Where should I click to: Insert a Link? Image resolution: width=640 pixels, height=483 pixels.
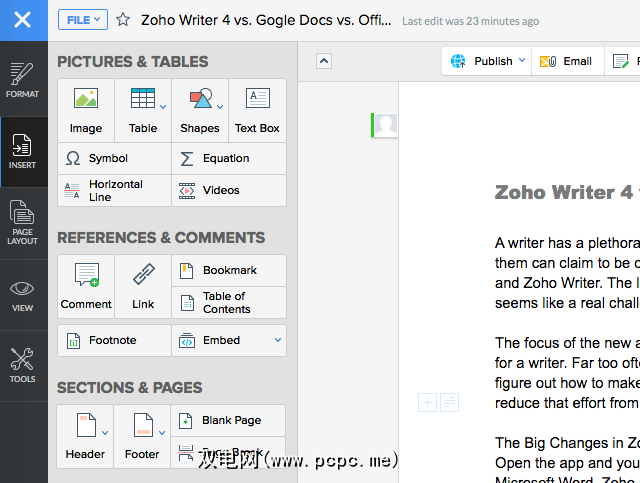(143, 286)
